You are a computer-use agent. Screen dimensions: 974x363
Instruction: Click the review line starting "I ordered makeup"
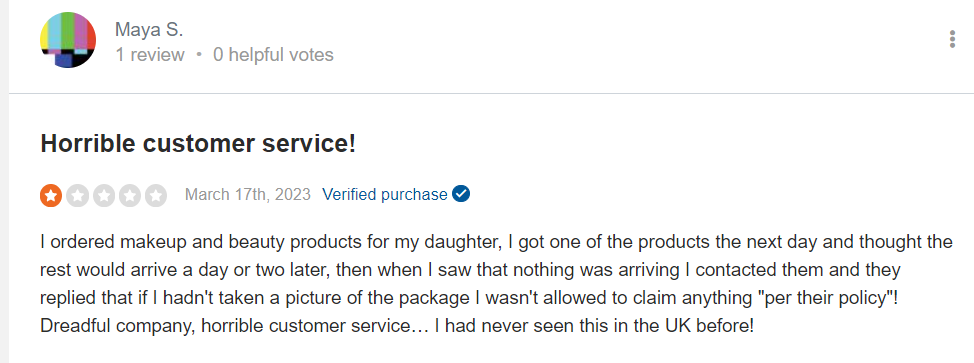pos(496,242)
